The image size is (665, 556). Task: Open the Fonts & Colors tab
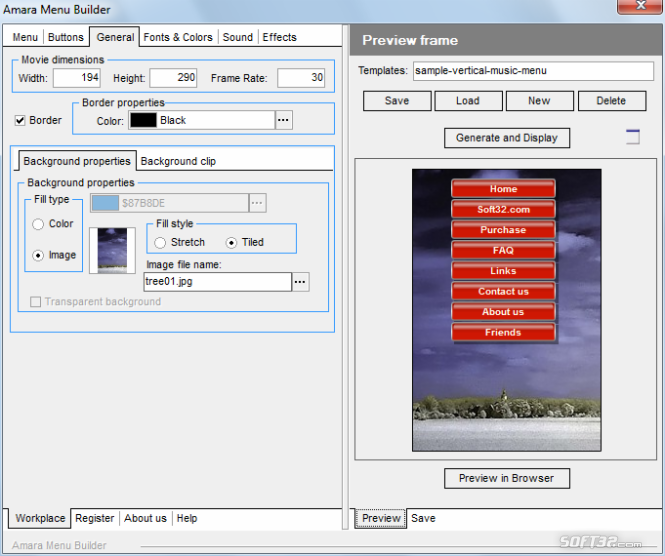pos(178,37)
